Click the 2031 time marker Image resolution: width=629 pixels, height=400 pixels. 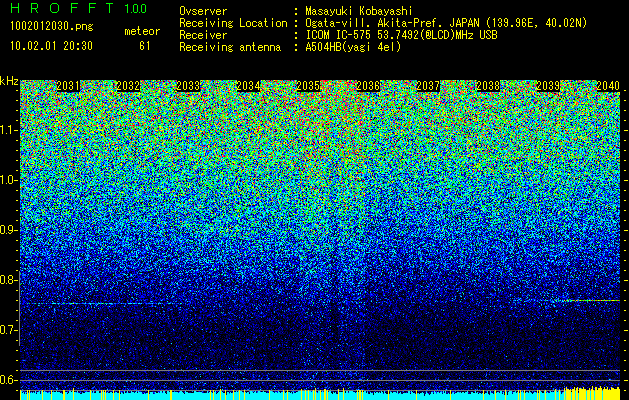tap(68, 86)
